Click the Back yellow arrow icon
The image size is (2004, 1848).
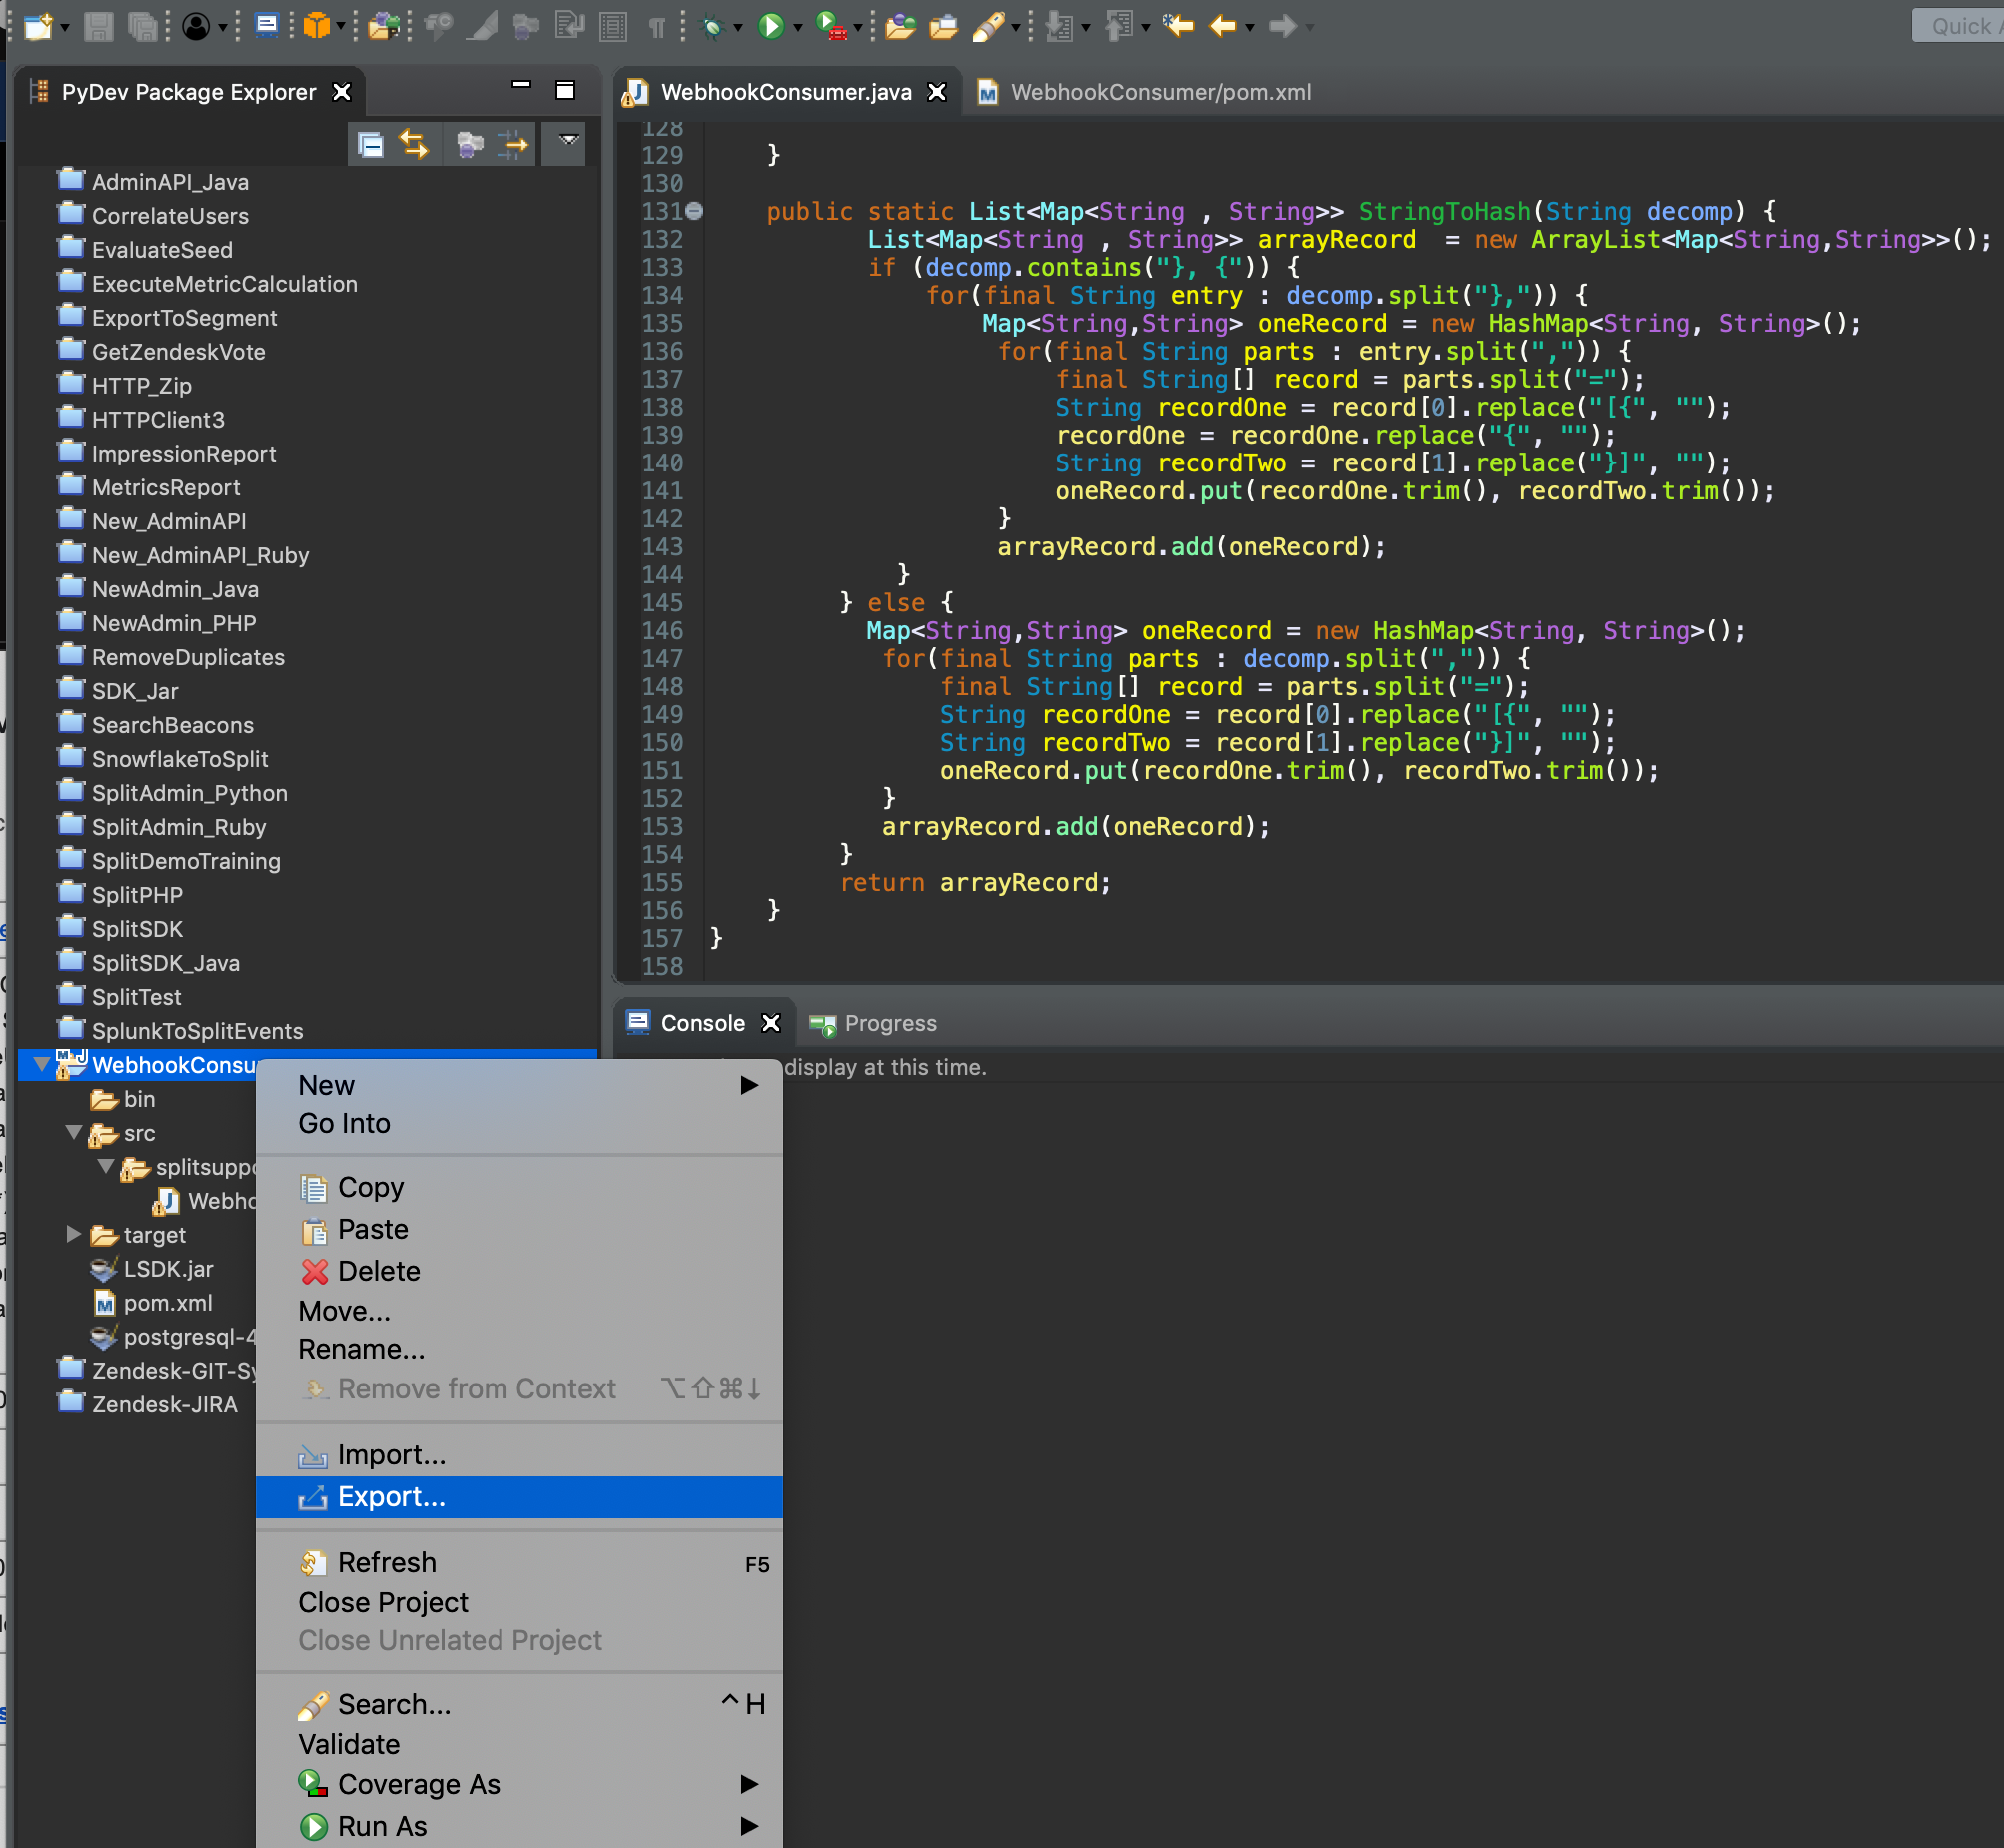click(1222, 26)
